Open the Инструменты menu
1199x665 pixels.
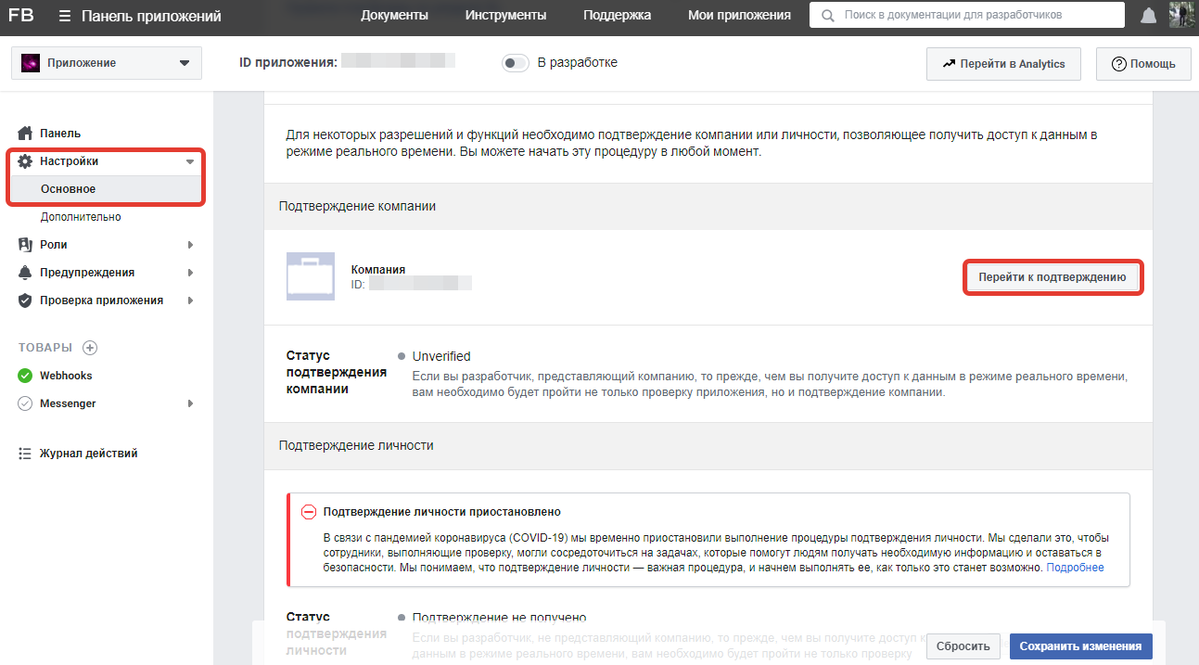505,16
